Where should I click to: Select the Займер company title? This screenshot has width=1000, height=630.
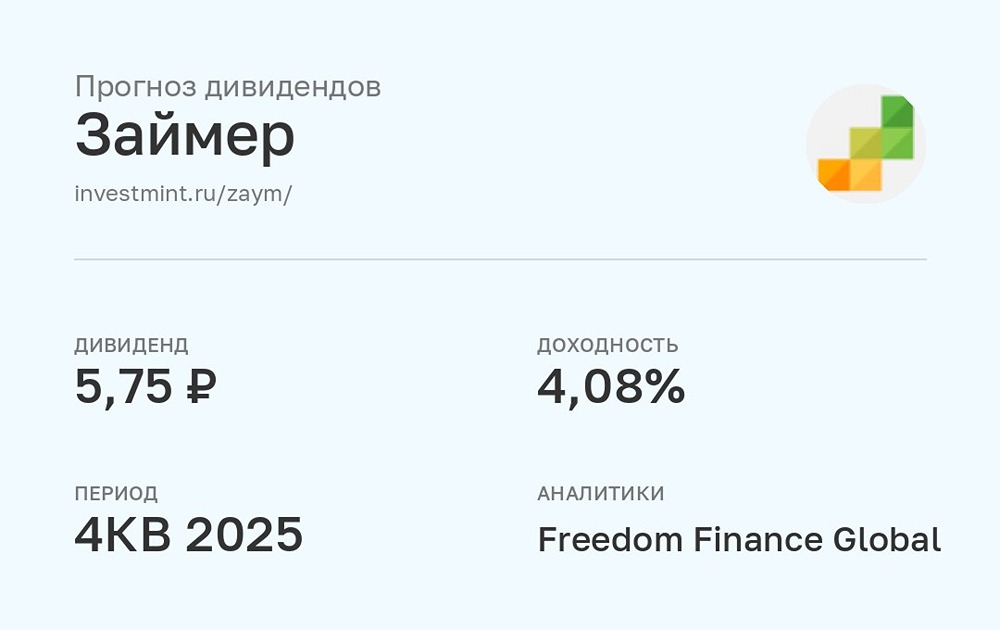click(x=185, y=138)
